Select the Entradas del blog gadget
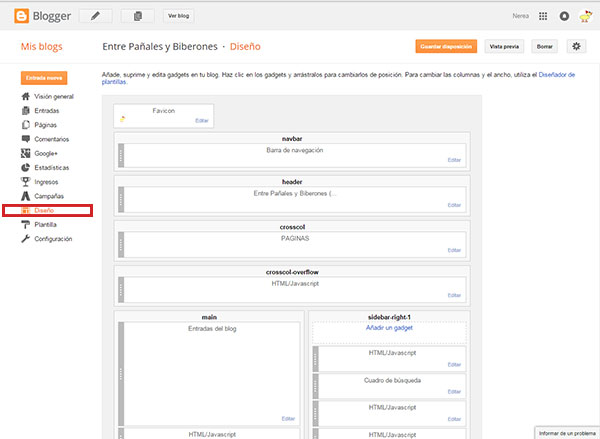Screen dimensions: 600x439 coord(209,374)
